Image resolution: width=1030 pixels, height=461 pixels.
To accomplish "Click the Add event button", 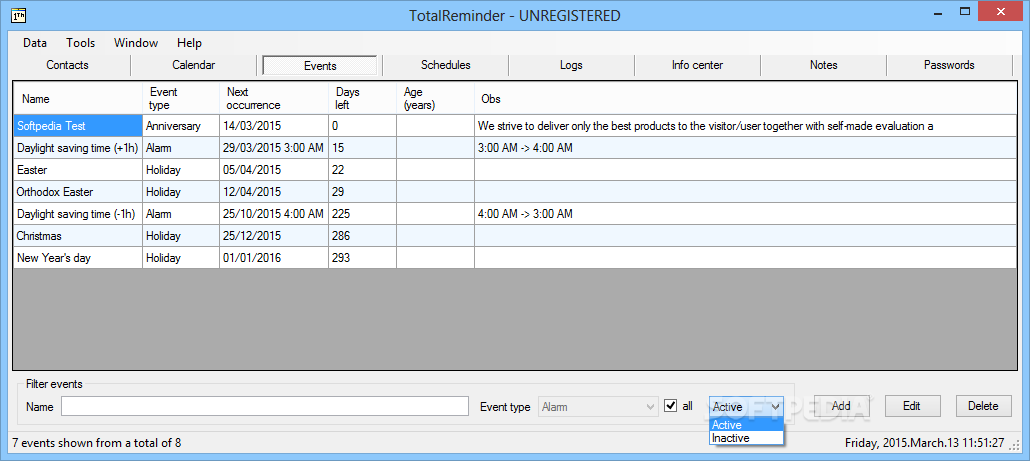I will pyautogui.click(x=841, y=406).
